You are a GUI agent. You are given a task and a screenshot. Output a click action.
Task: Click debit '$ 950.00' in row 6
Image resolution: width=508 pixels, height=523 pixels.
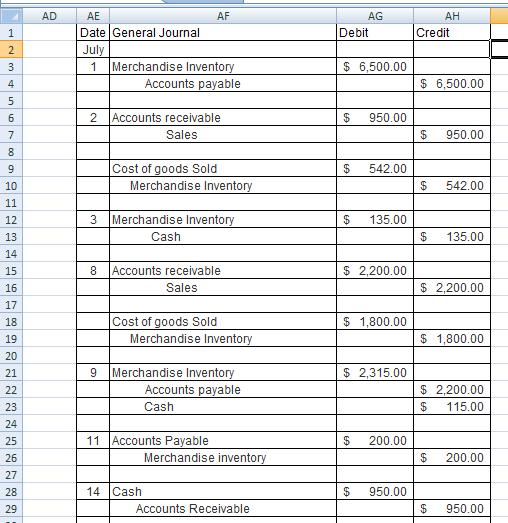tap(375, 118)
